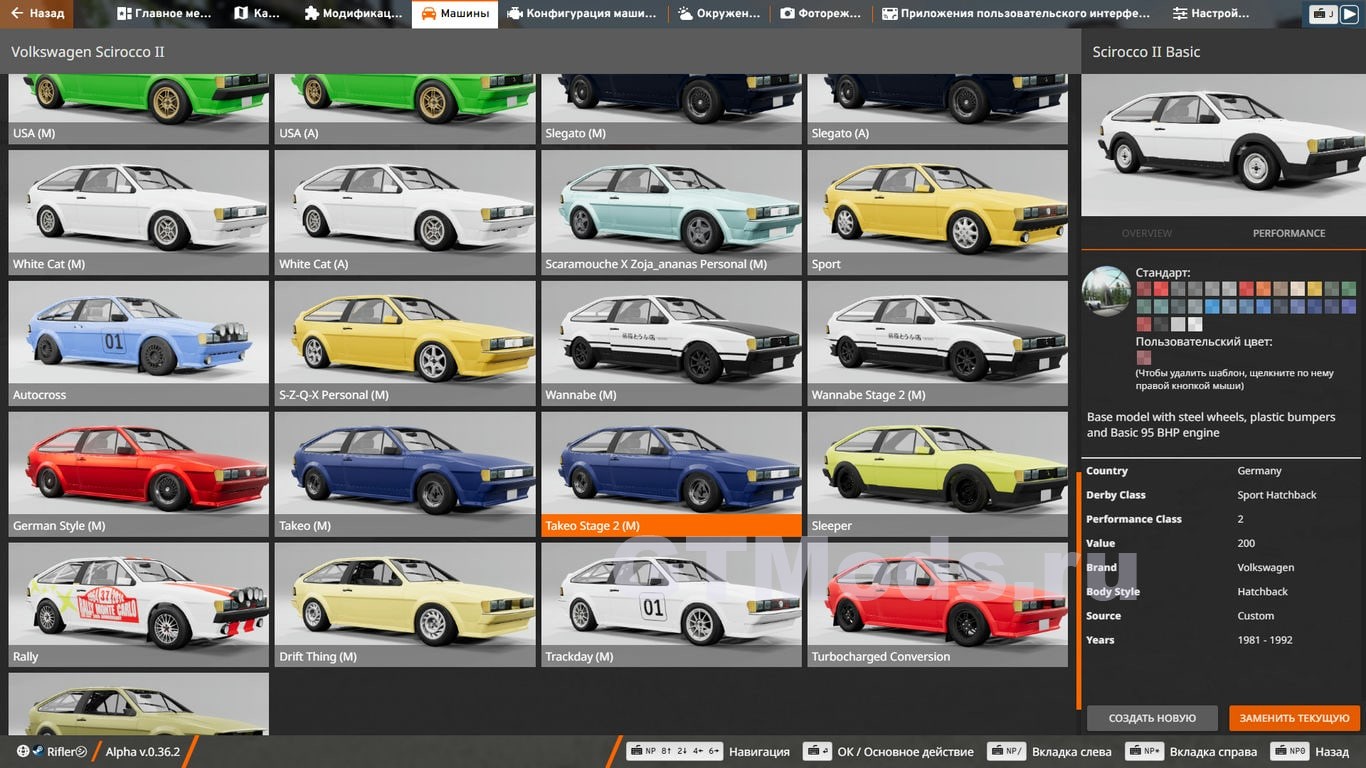Screen dimensions: 1366x768
Task: Select the Drift Thing (M) configuration
Action: [x=405, y=605]
